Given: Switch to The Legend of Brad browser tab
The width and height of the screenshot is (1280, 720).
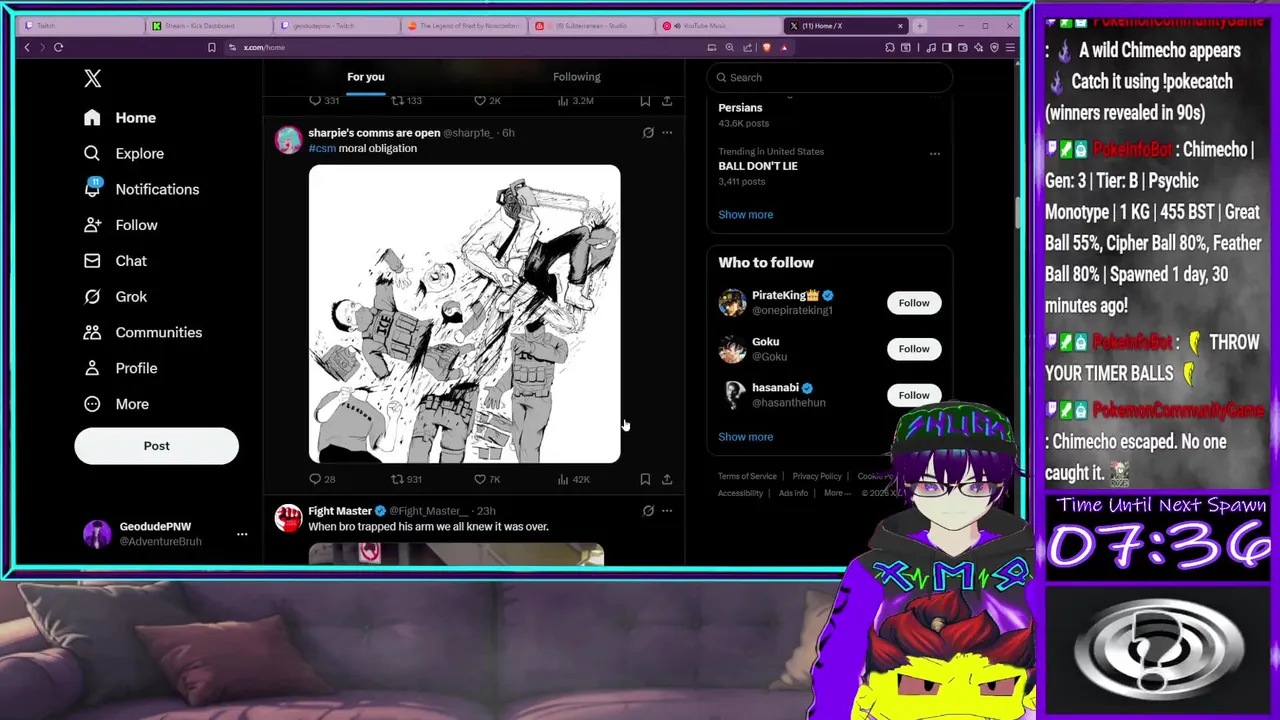Looking at the screenshot, I should tap(463, 26).
